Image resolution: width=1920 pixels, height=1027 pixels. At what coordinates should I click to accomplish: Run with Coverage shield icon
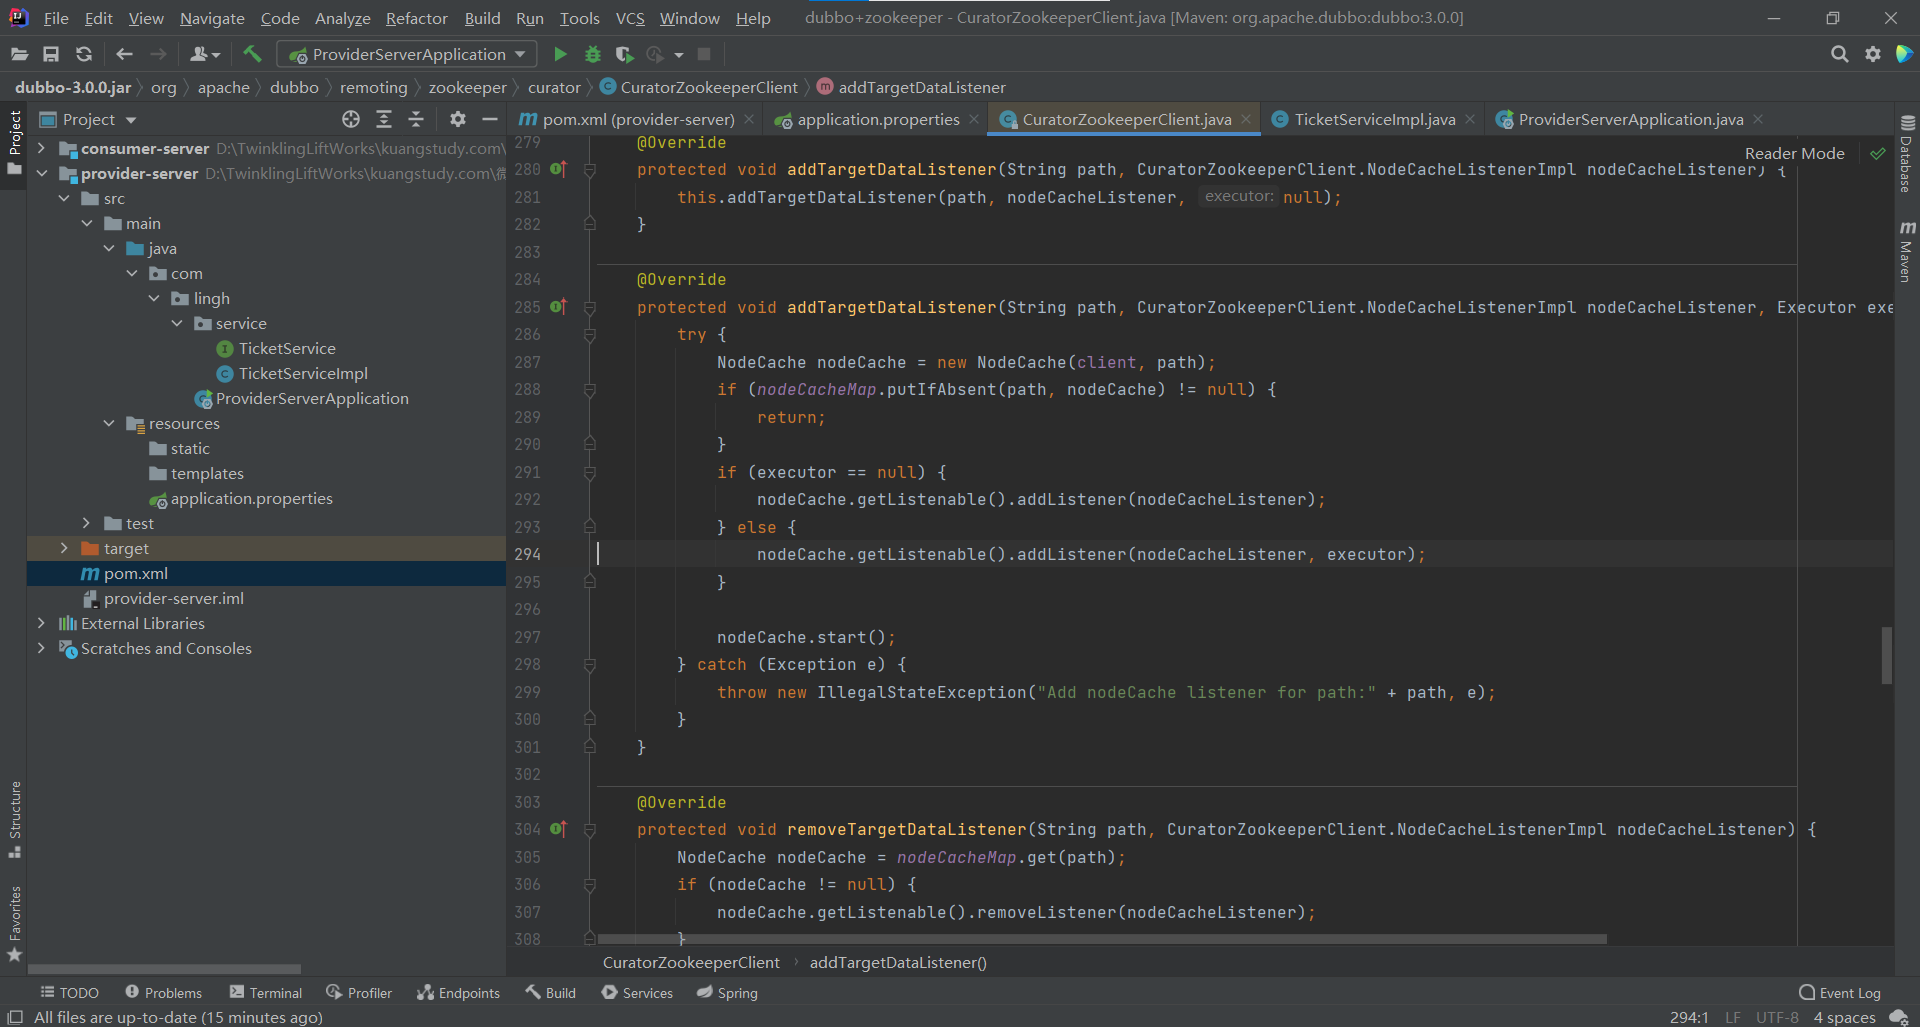(624, 54)
